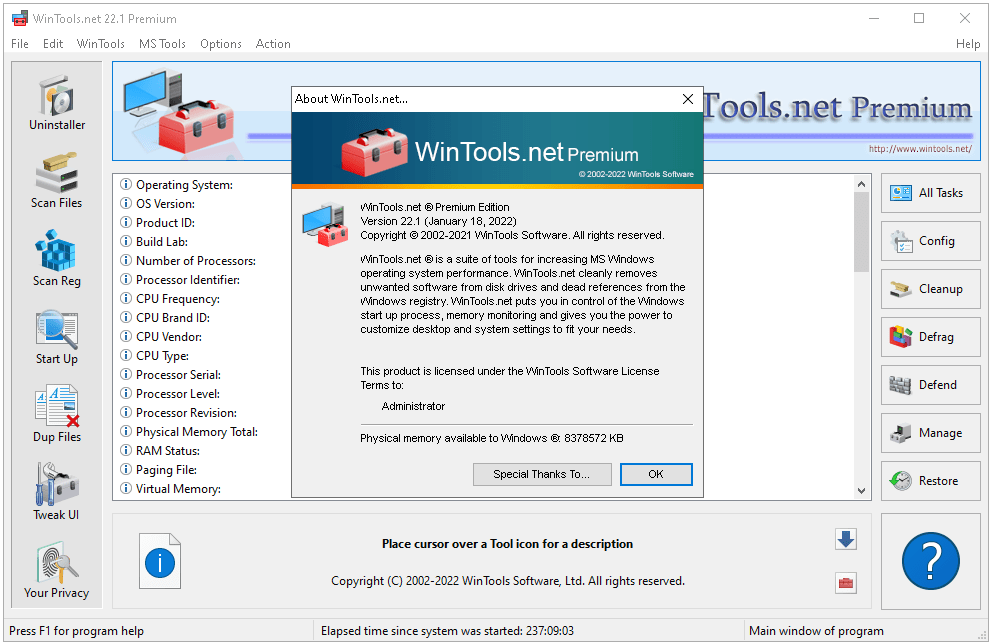Open the Edit menu
Image resolution: width=991 pixels, height=644 pixels.
[x=53, y=44]
